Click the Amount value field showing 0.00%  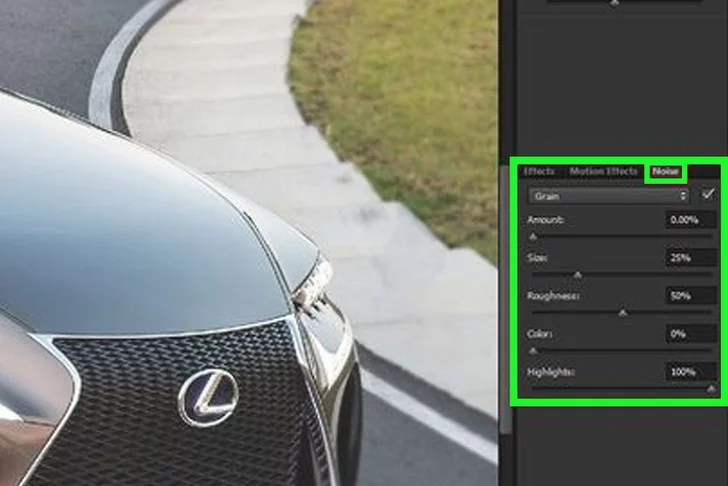point(690,220)
